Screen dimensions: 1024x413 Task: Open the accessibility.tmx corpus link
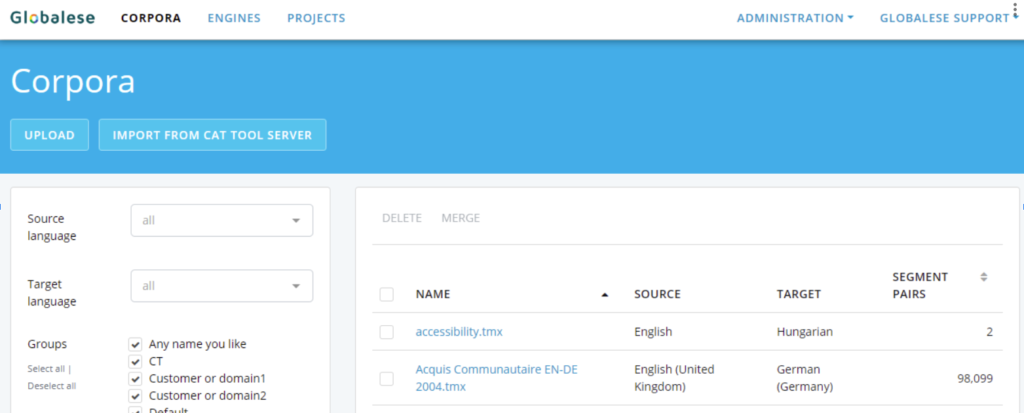[459, 332]
